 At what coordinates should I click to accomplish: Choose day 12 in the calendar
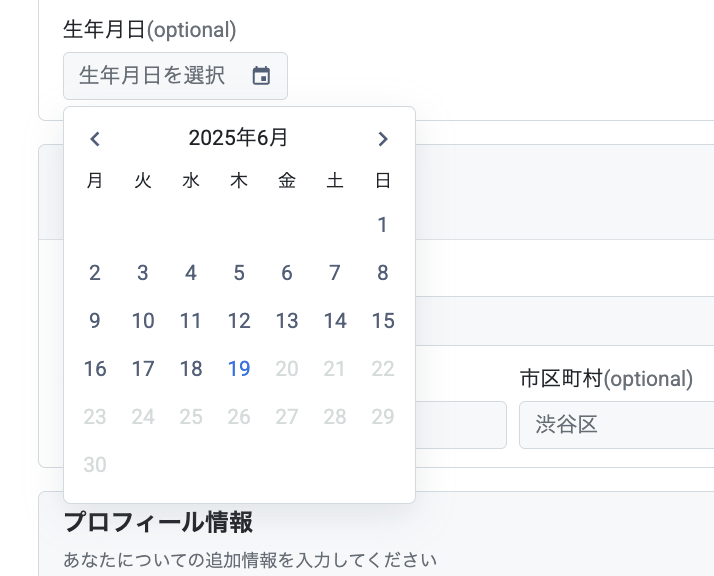(239, 321)
